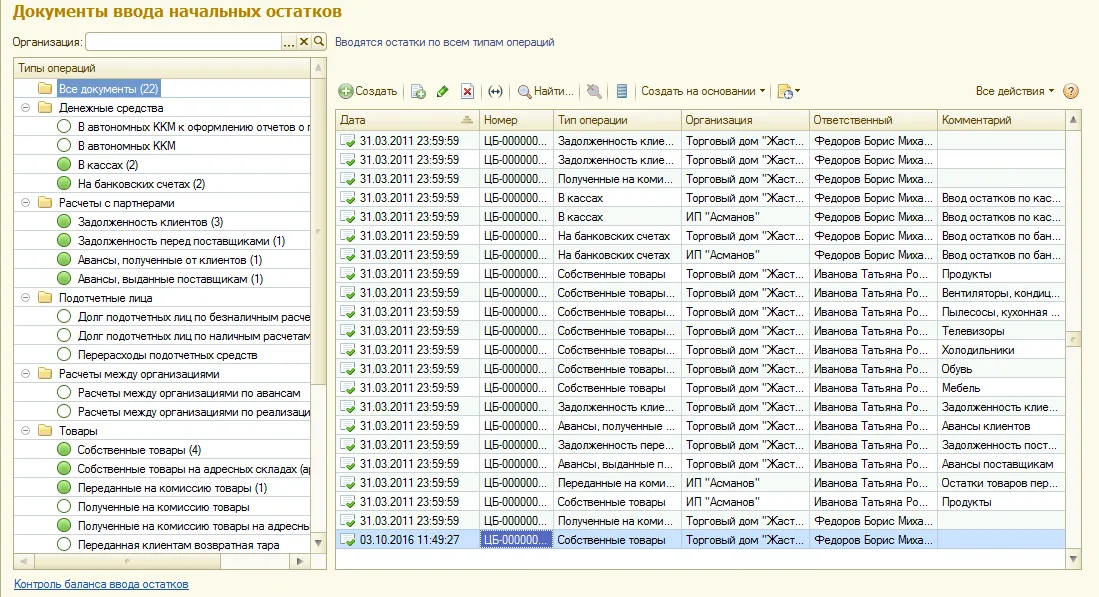Click the red X mark-for-deletion icon

tap(467, 91)
